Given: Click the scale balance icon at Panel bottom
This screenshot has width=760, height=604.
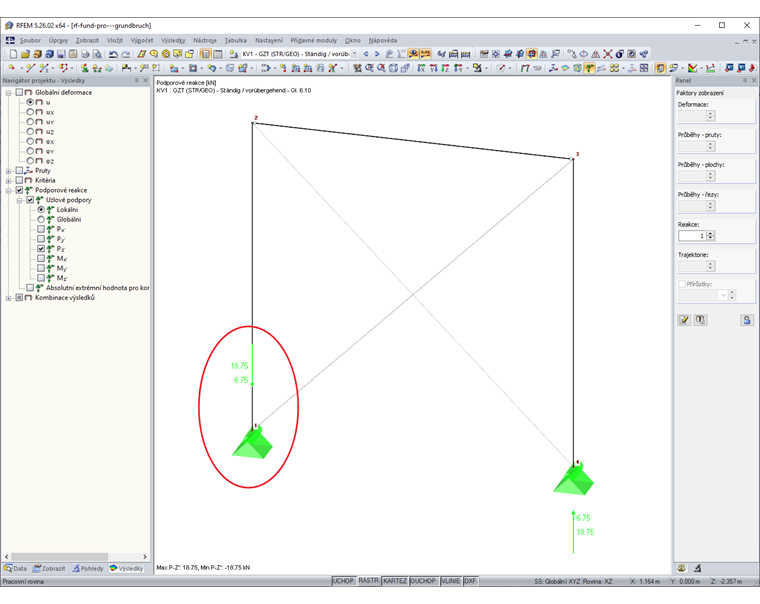Looking at the screenshot, I should point(682,568).
